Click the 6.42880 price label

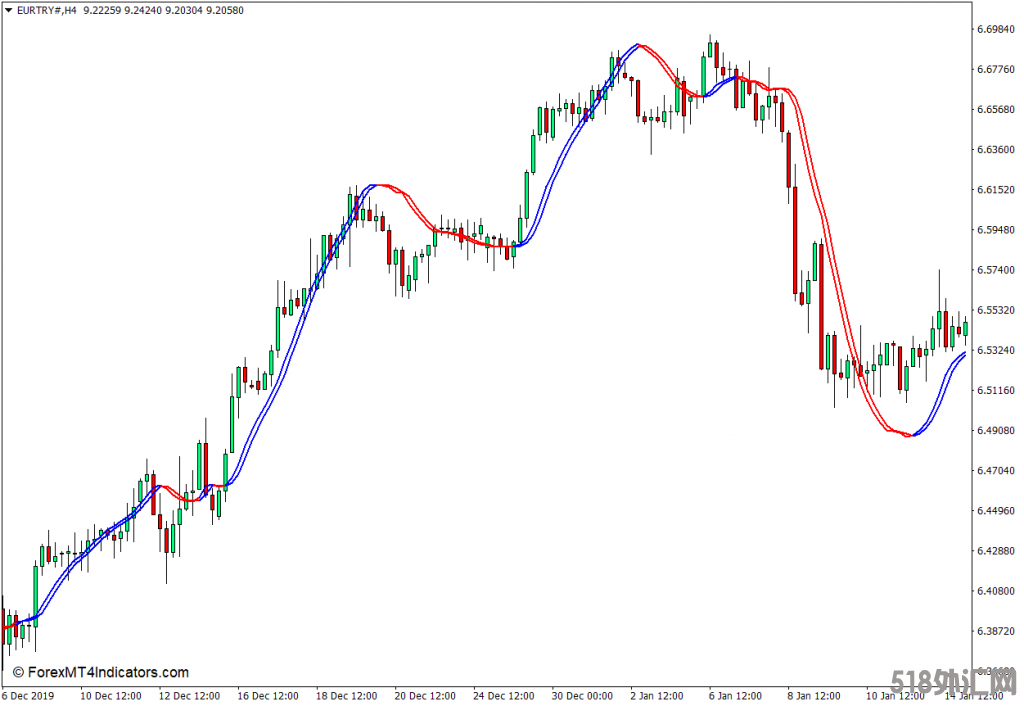pos(996,551)
